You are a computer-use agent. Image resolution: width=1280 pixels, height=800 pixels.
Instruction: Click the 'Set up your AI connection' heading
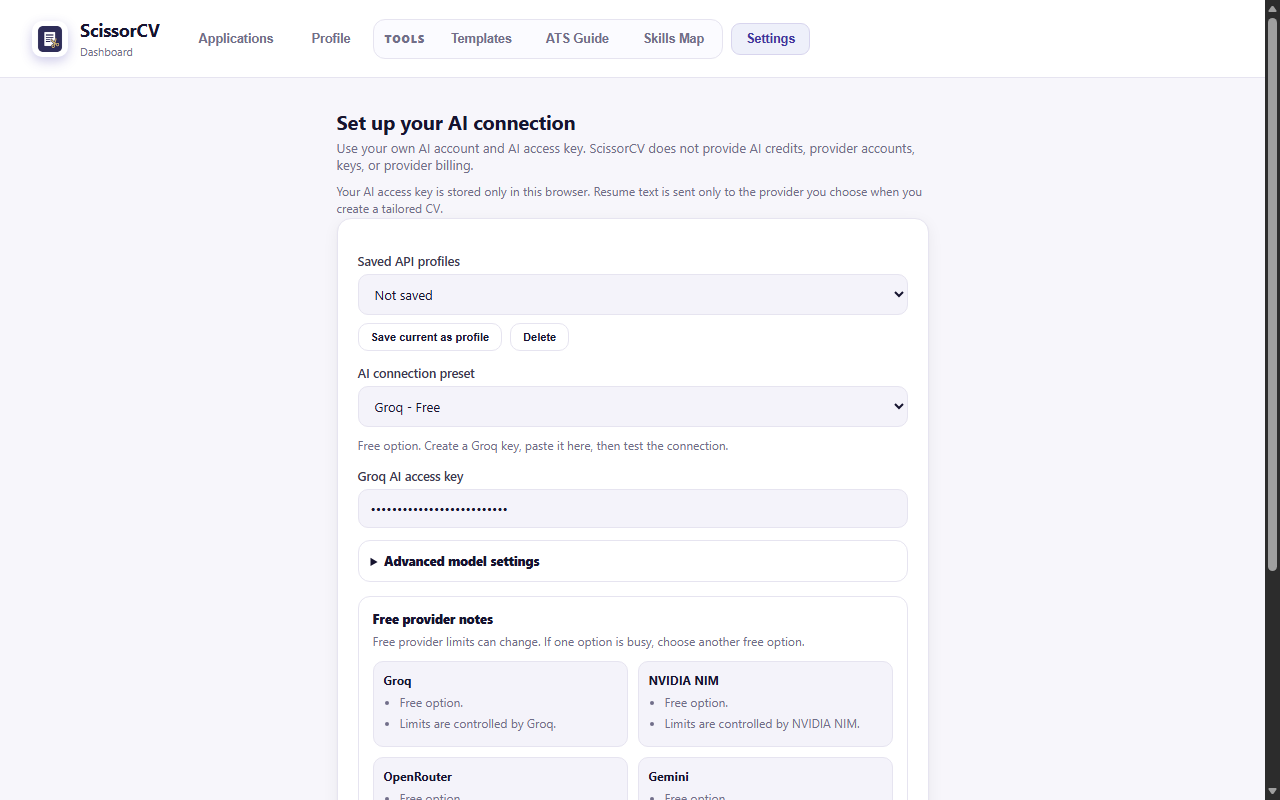click(456, 123)
